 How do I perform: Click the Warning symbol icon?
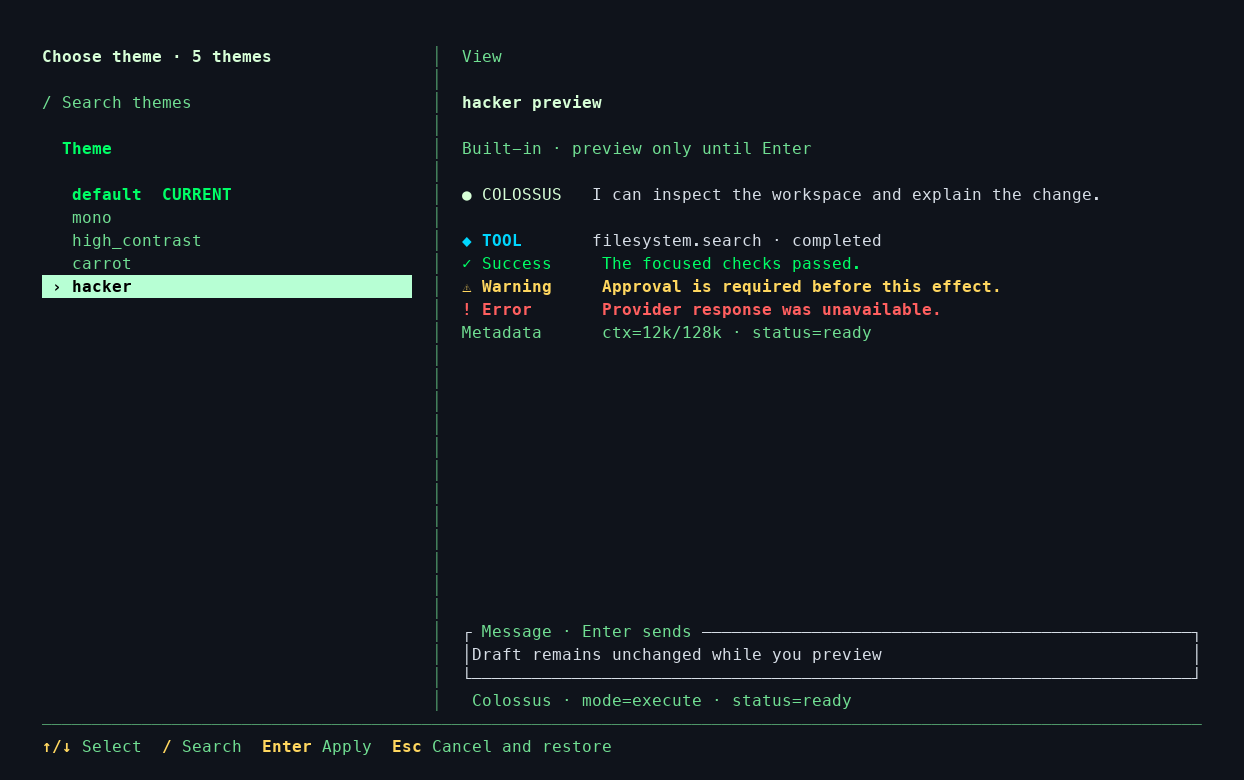(467, 287)
